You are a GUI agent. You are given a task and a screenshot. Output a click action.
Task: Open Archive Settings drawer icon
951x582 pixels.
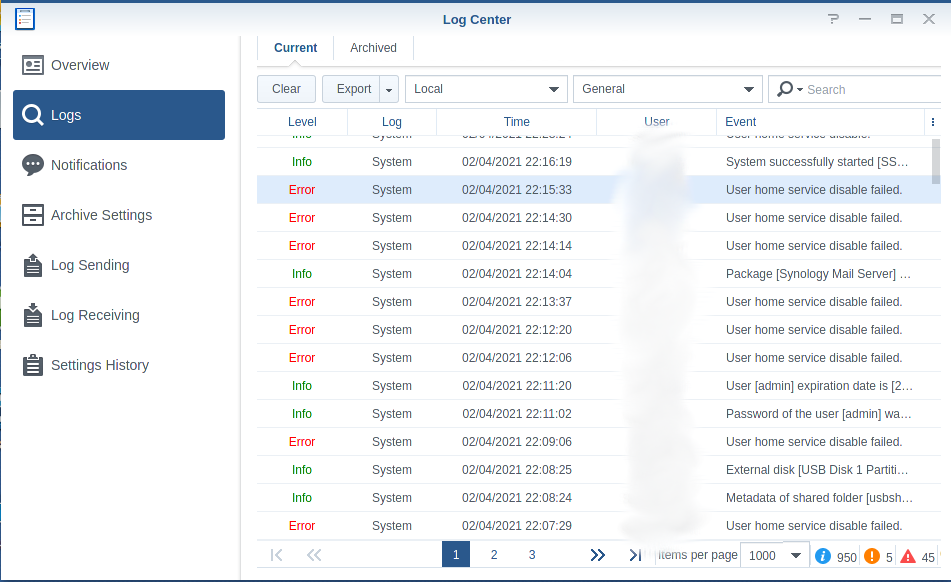pos(33,215)
